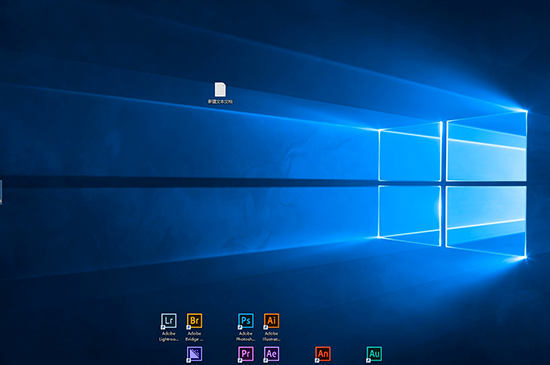
Task: Click the 'Adobe Illustrat...' label text
Action: tap(271, 336)
